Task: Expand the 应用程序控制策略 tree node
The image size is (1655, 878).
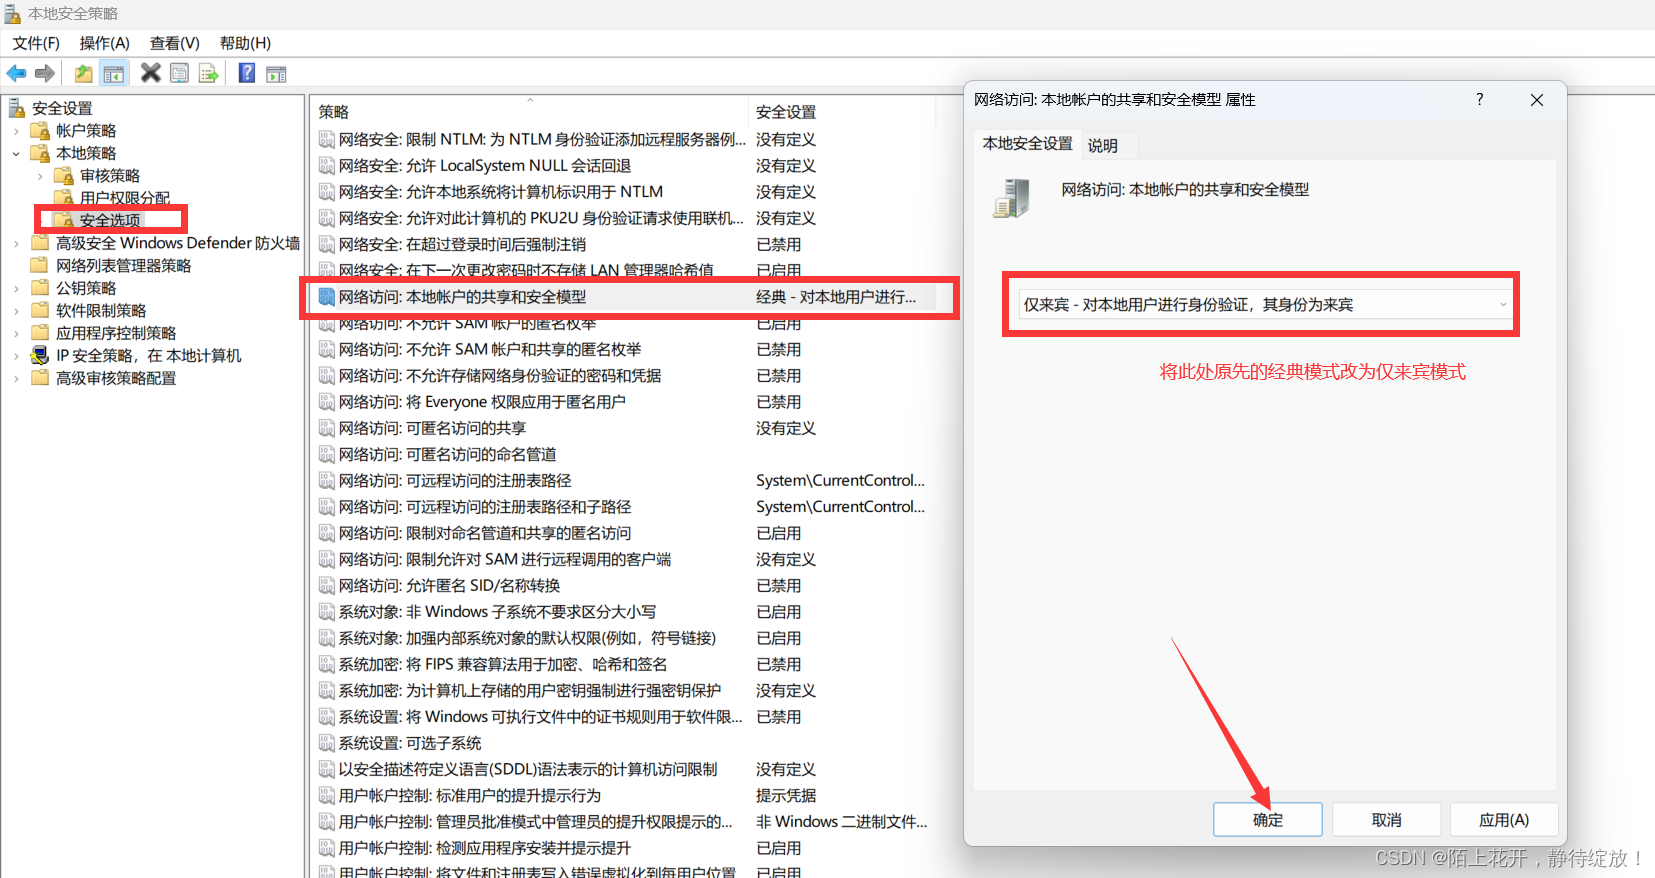Action: click(x=16, y=333)
